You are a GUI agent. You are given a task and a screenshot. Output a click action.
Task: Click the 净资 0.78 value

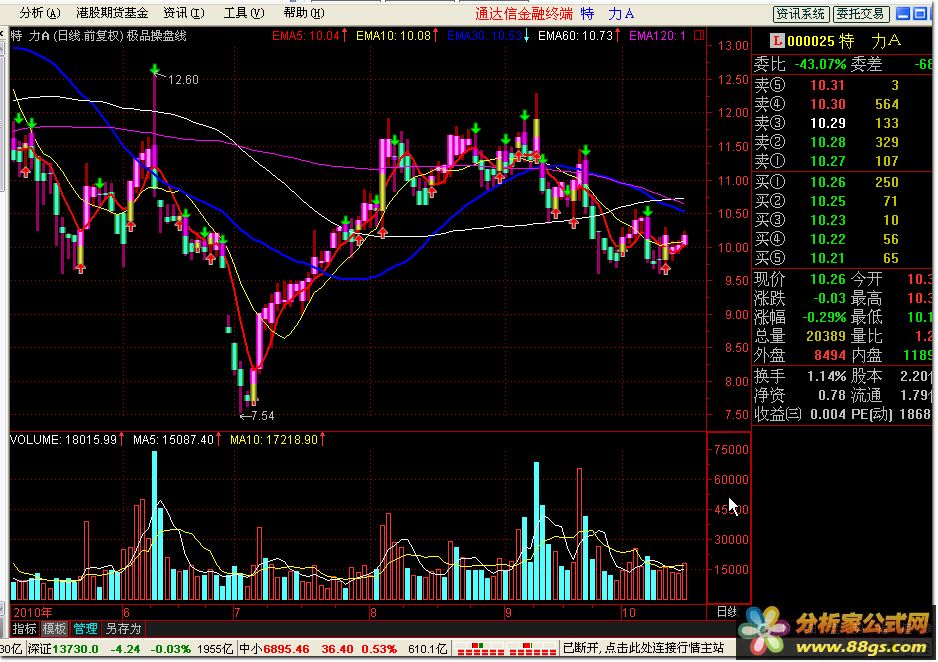pyautogui.click(x=832, y=396)
